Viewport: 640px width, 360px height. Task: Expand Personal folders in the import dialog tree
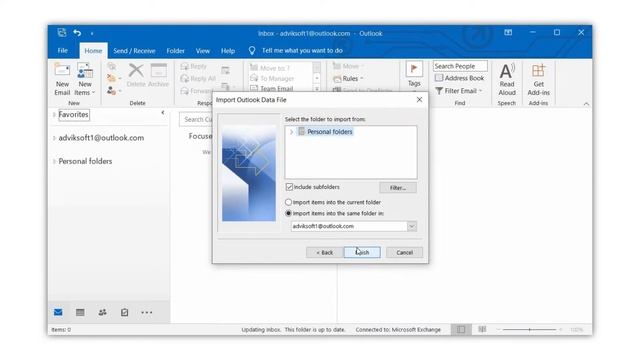click(291, 132)
